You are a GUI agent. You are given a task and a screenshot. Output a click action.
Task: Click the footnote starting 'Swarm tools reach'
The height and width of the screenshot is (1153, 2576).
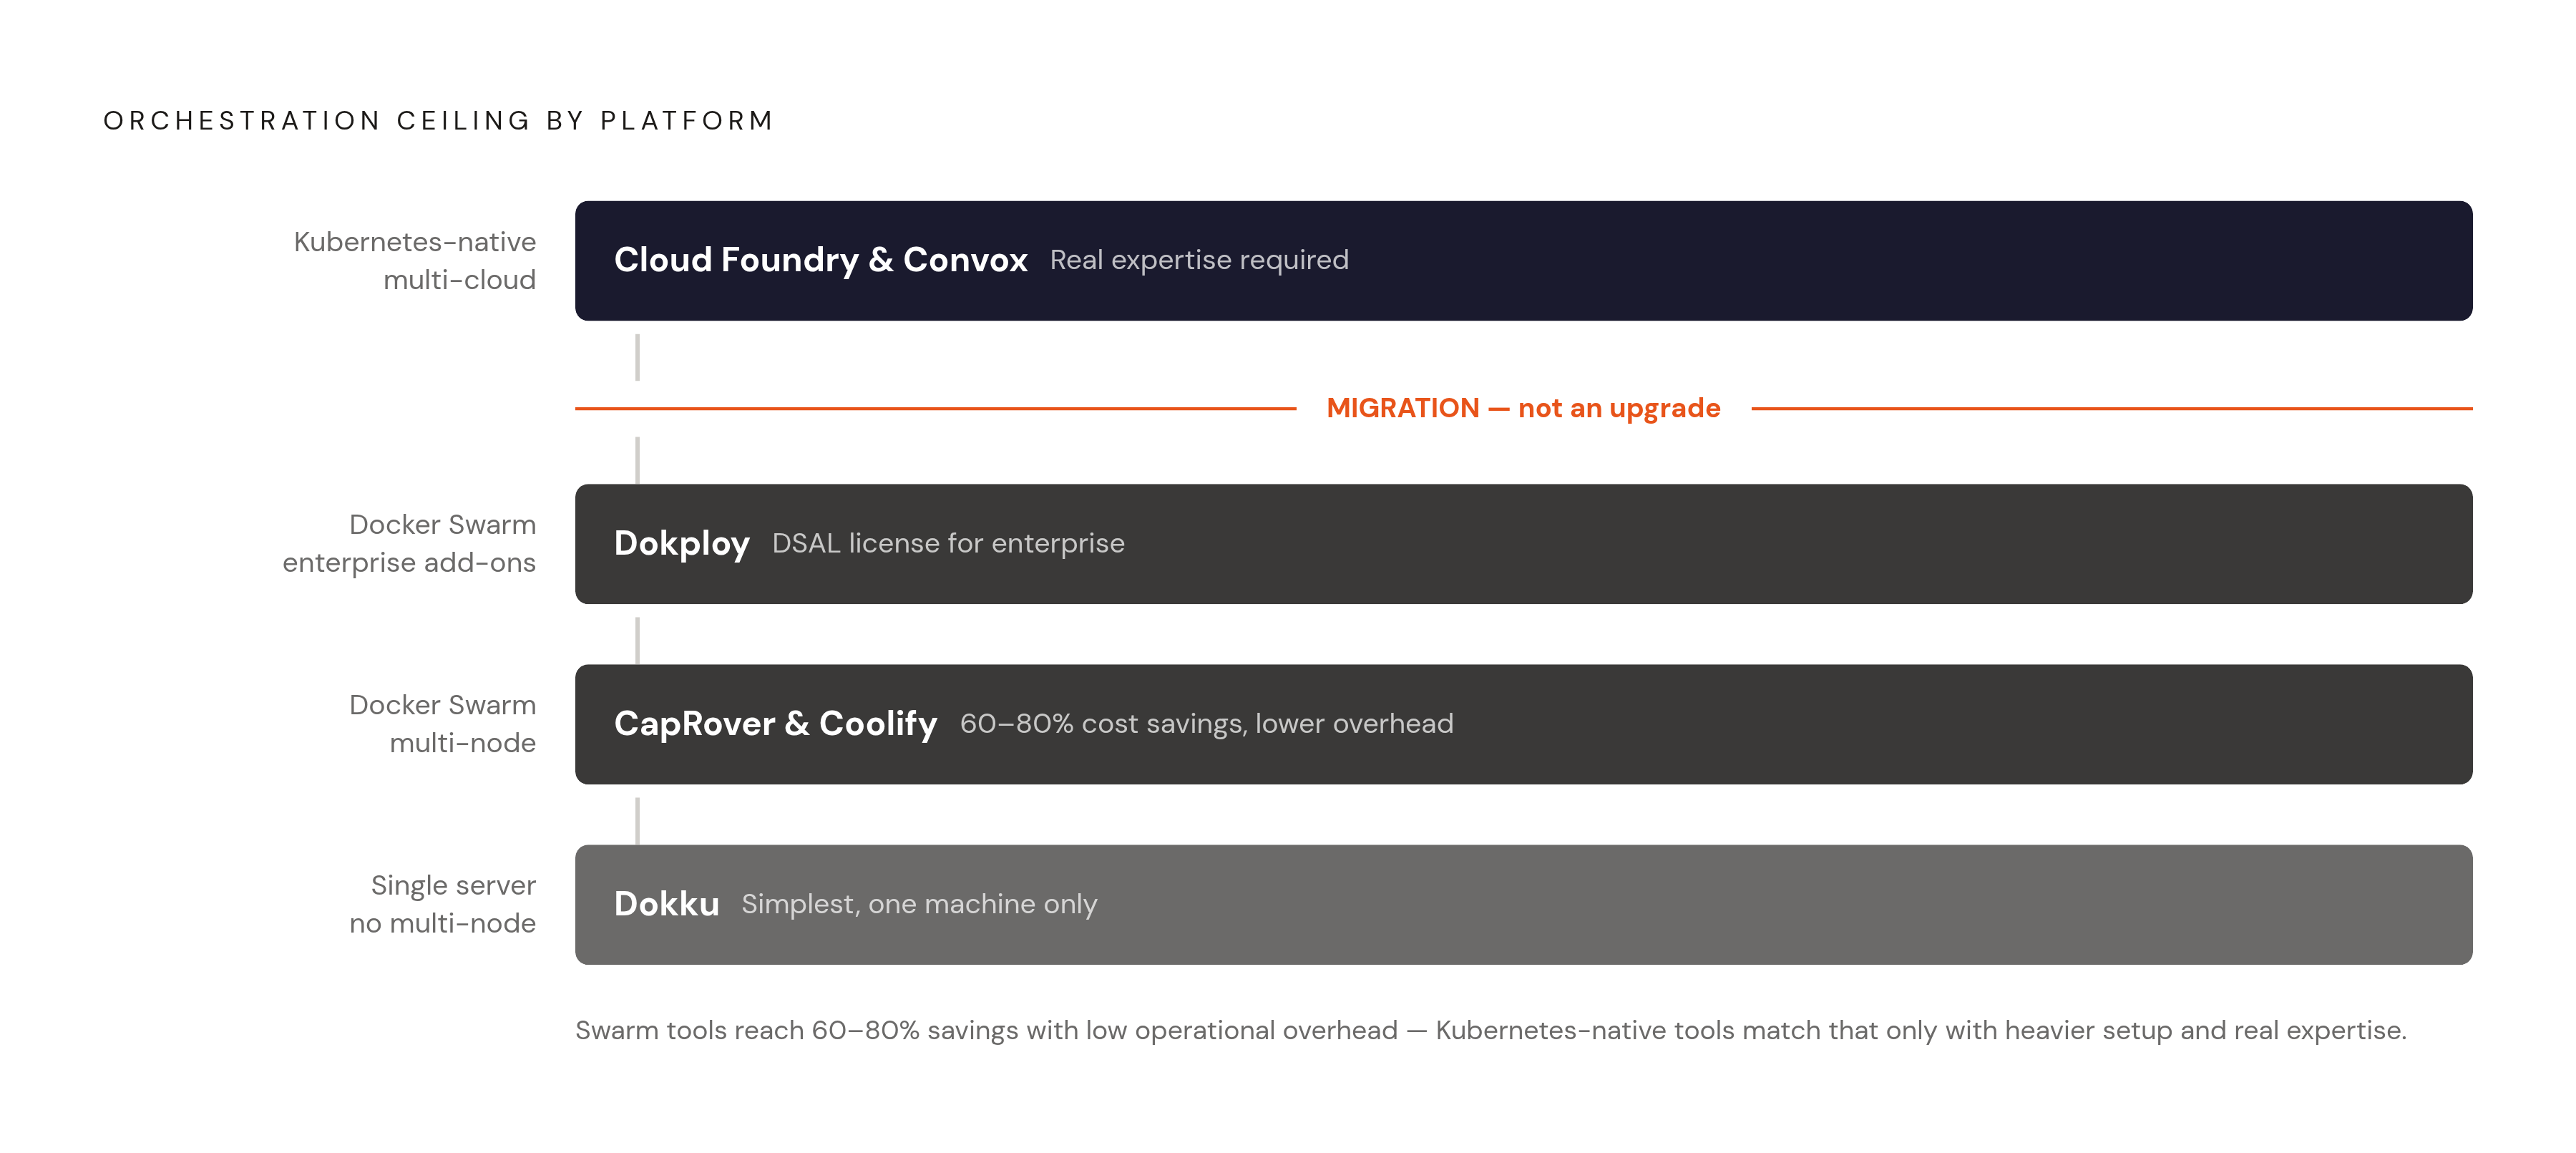[1490, 1030]
